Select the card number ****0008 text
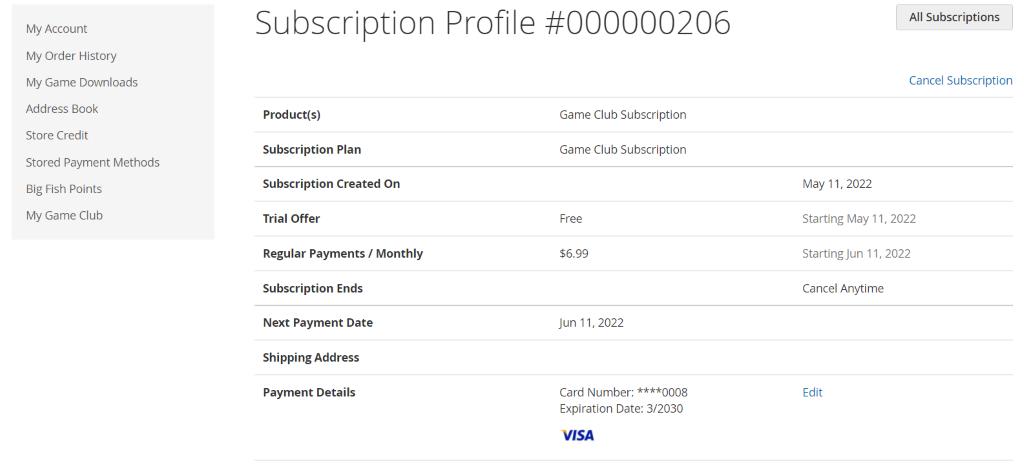The image size is (1024, 476). coord(623,393)
